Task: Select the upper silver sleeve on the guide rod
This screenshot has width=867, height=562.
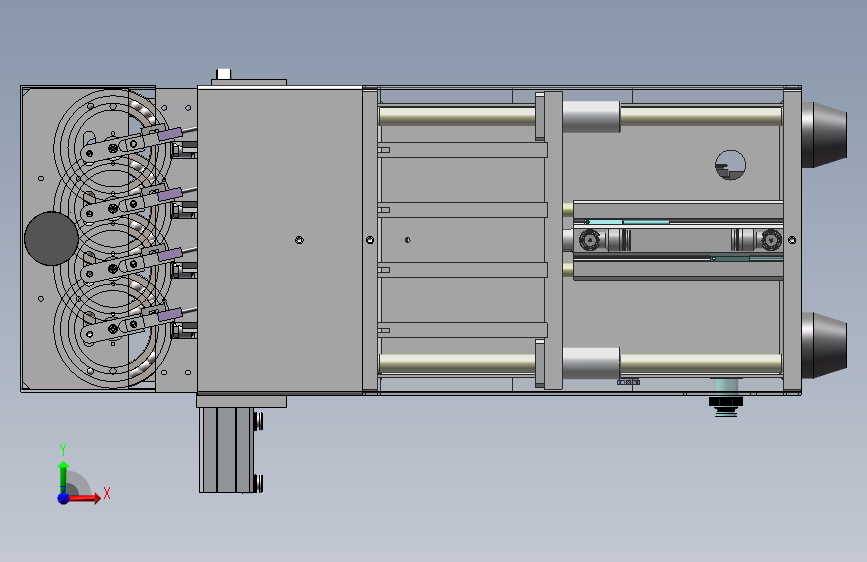Action: (x=591, y=117)
